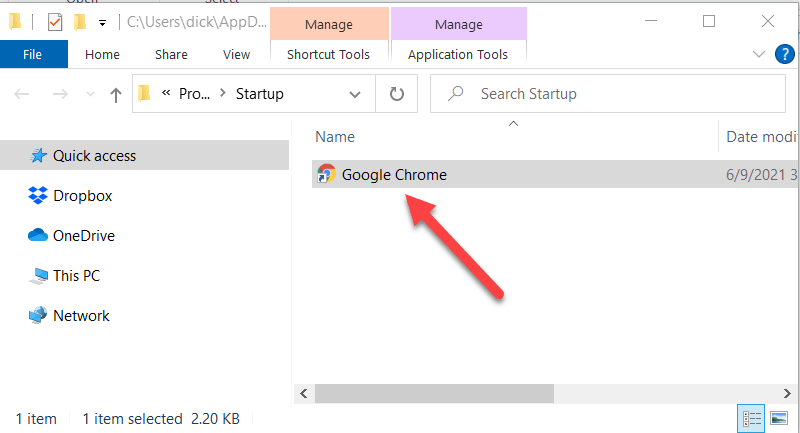Open the File menu
This screenshot has width=800, height=433.
33,55
